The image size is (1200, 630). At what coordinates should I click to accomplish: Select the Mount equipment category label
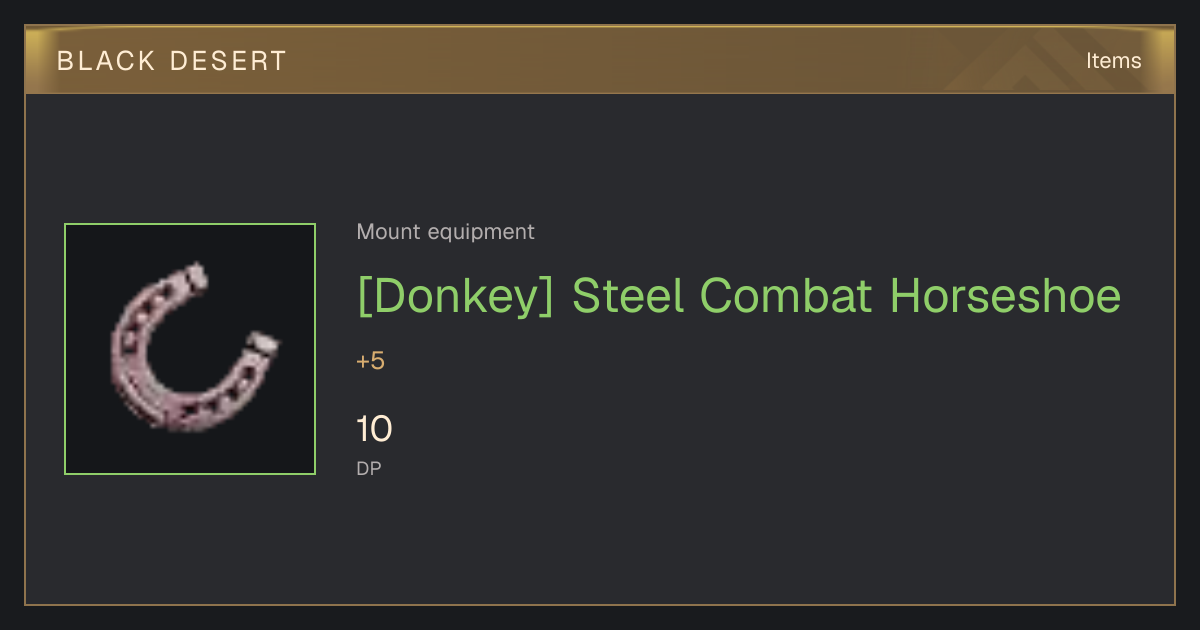click(x=445, y=232)
